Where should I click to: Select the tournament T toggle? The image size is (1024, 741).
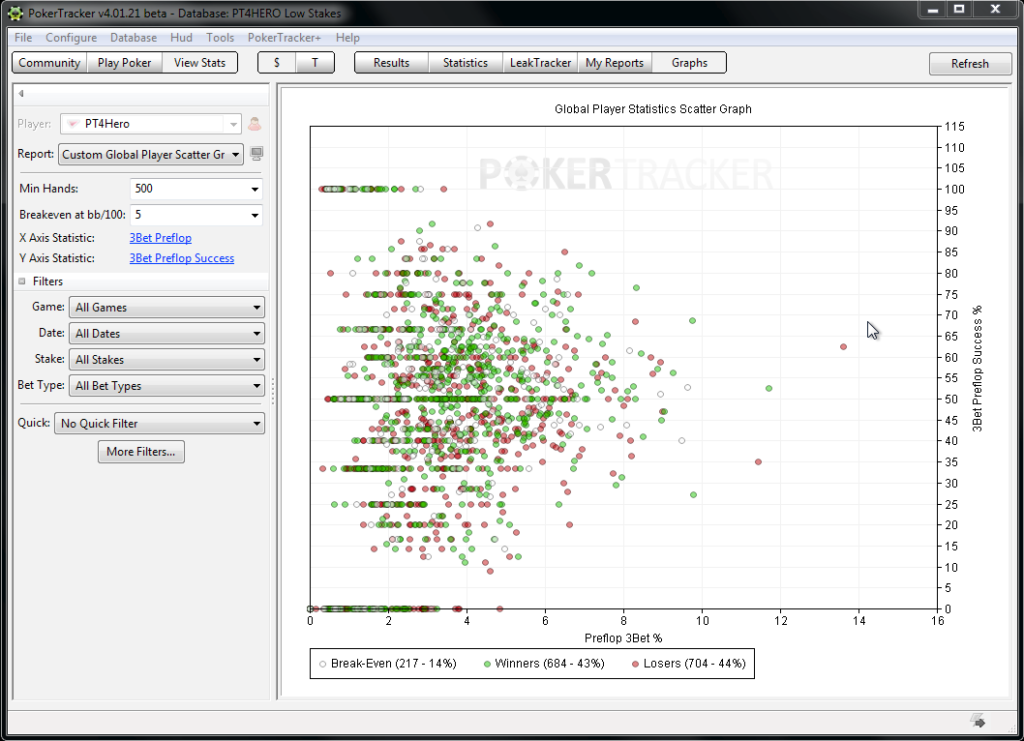coord(315,63)
